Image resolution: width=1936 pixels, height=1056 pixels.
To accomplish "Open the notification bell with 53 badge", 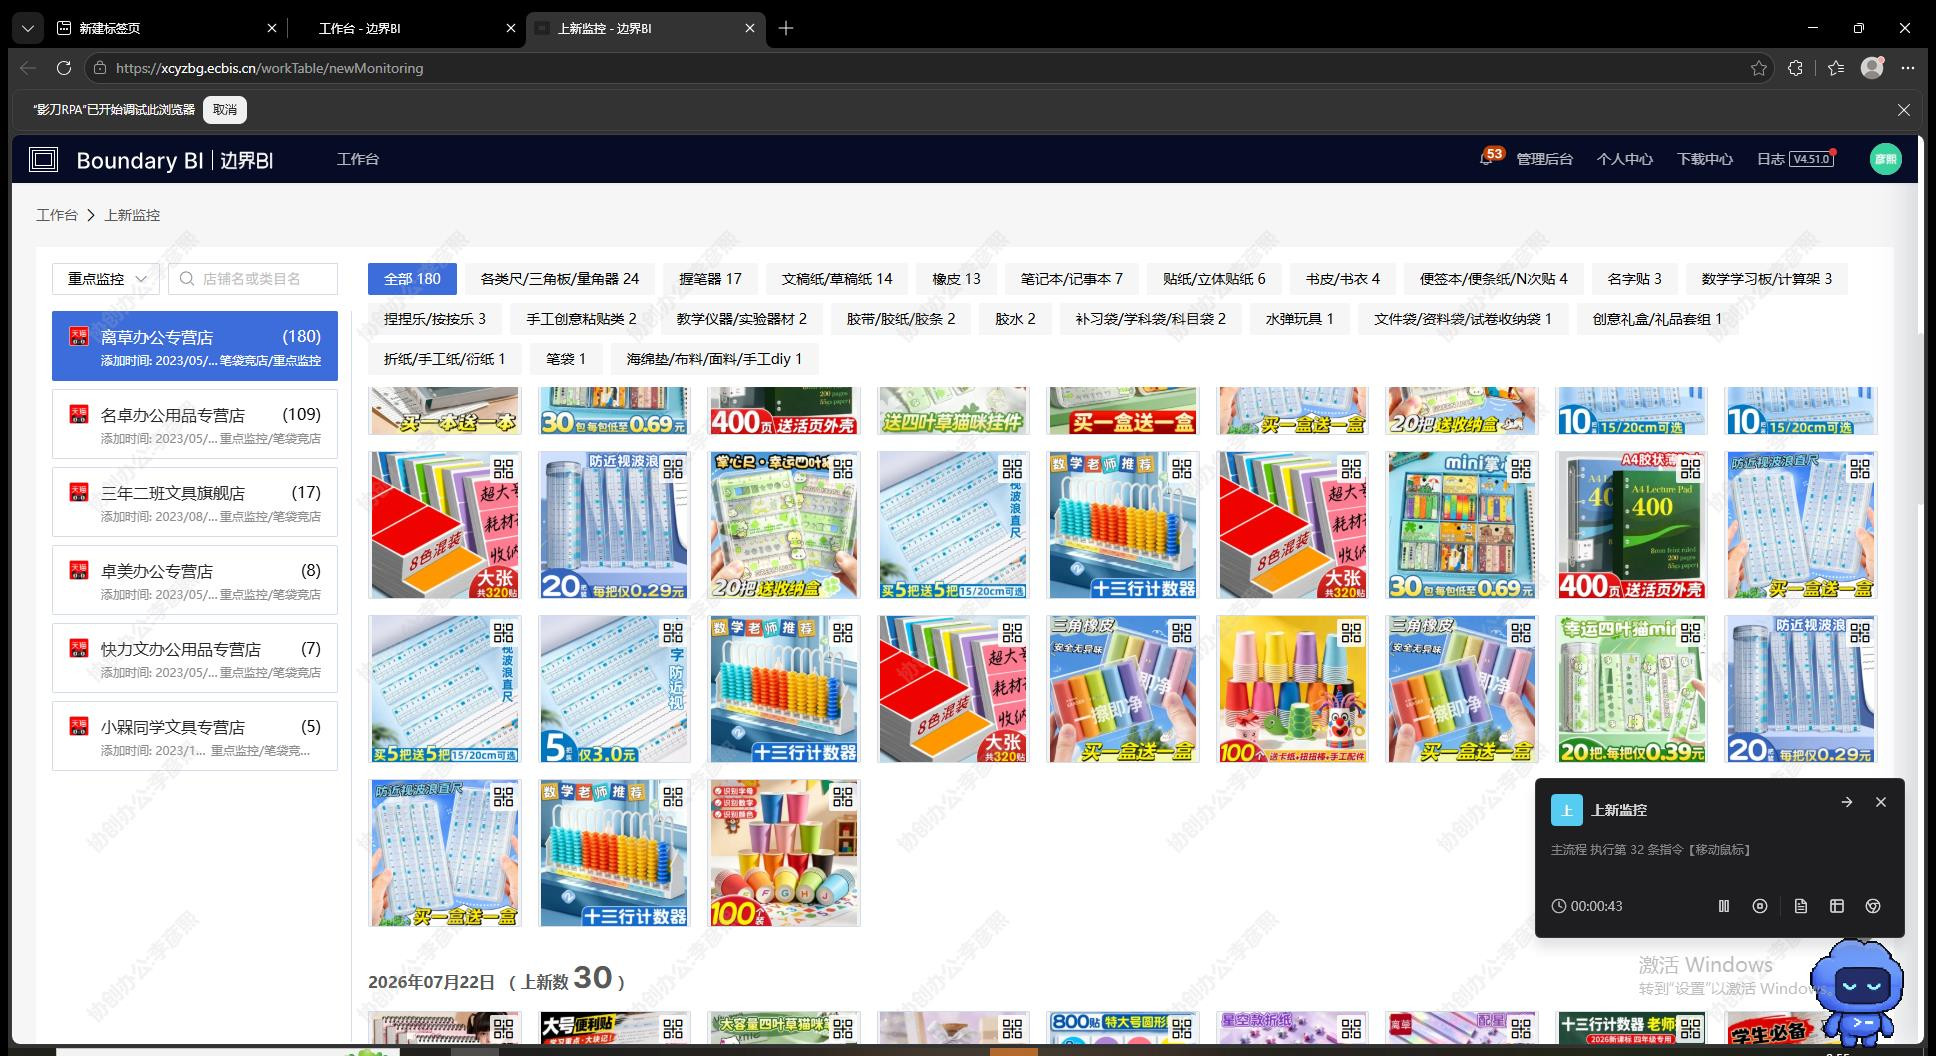I will coord(1487,159).
